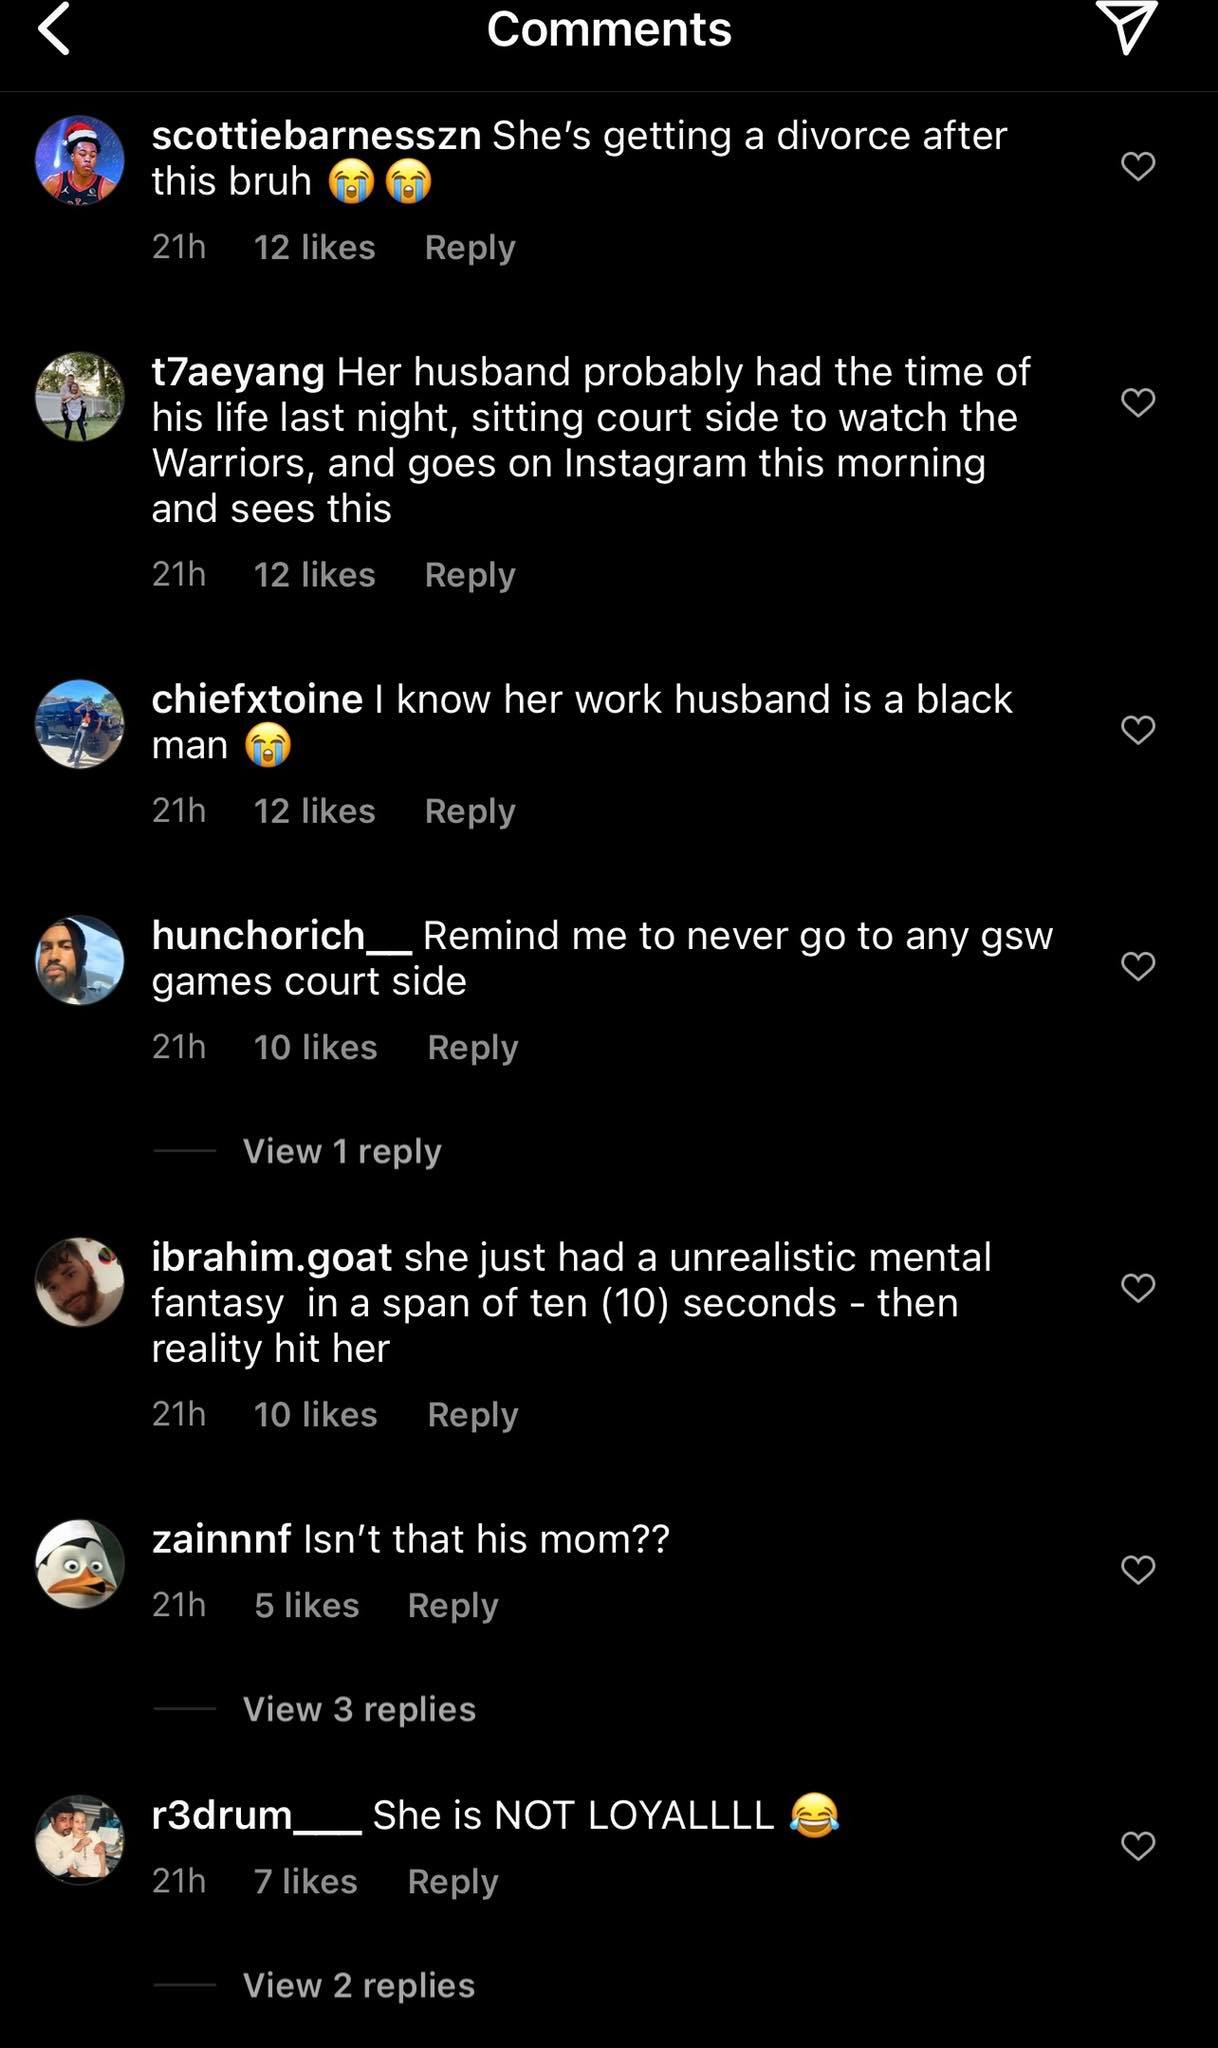Heart zainnnf's comment
This screenshot has height=2048, width=1218.
[1138, 1570]
